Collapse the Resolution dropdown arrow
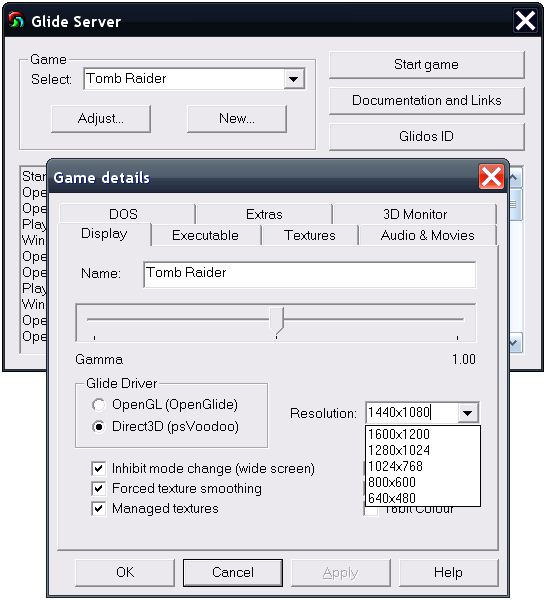This screenshot has height=600, width=546. (468, 413)
